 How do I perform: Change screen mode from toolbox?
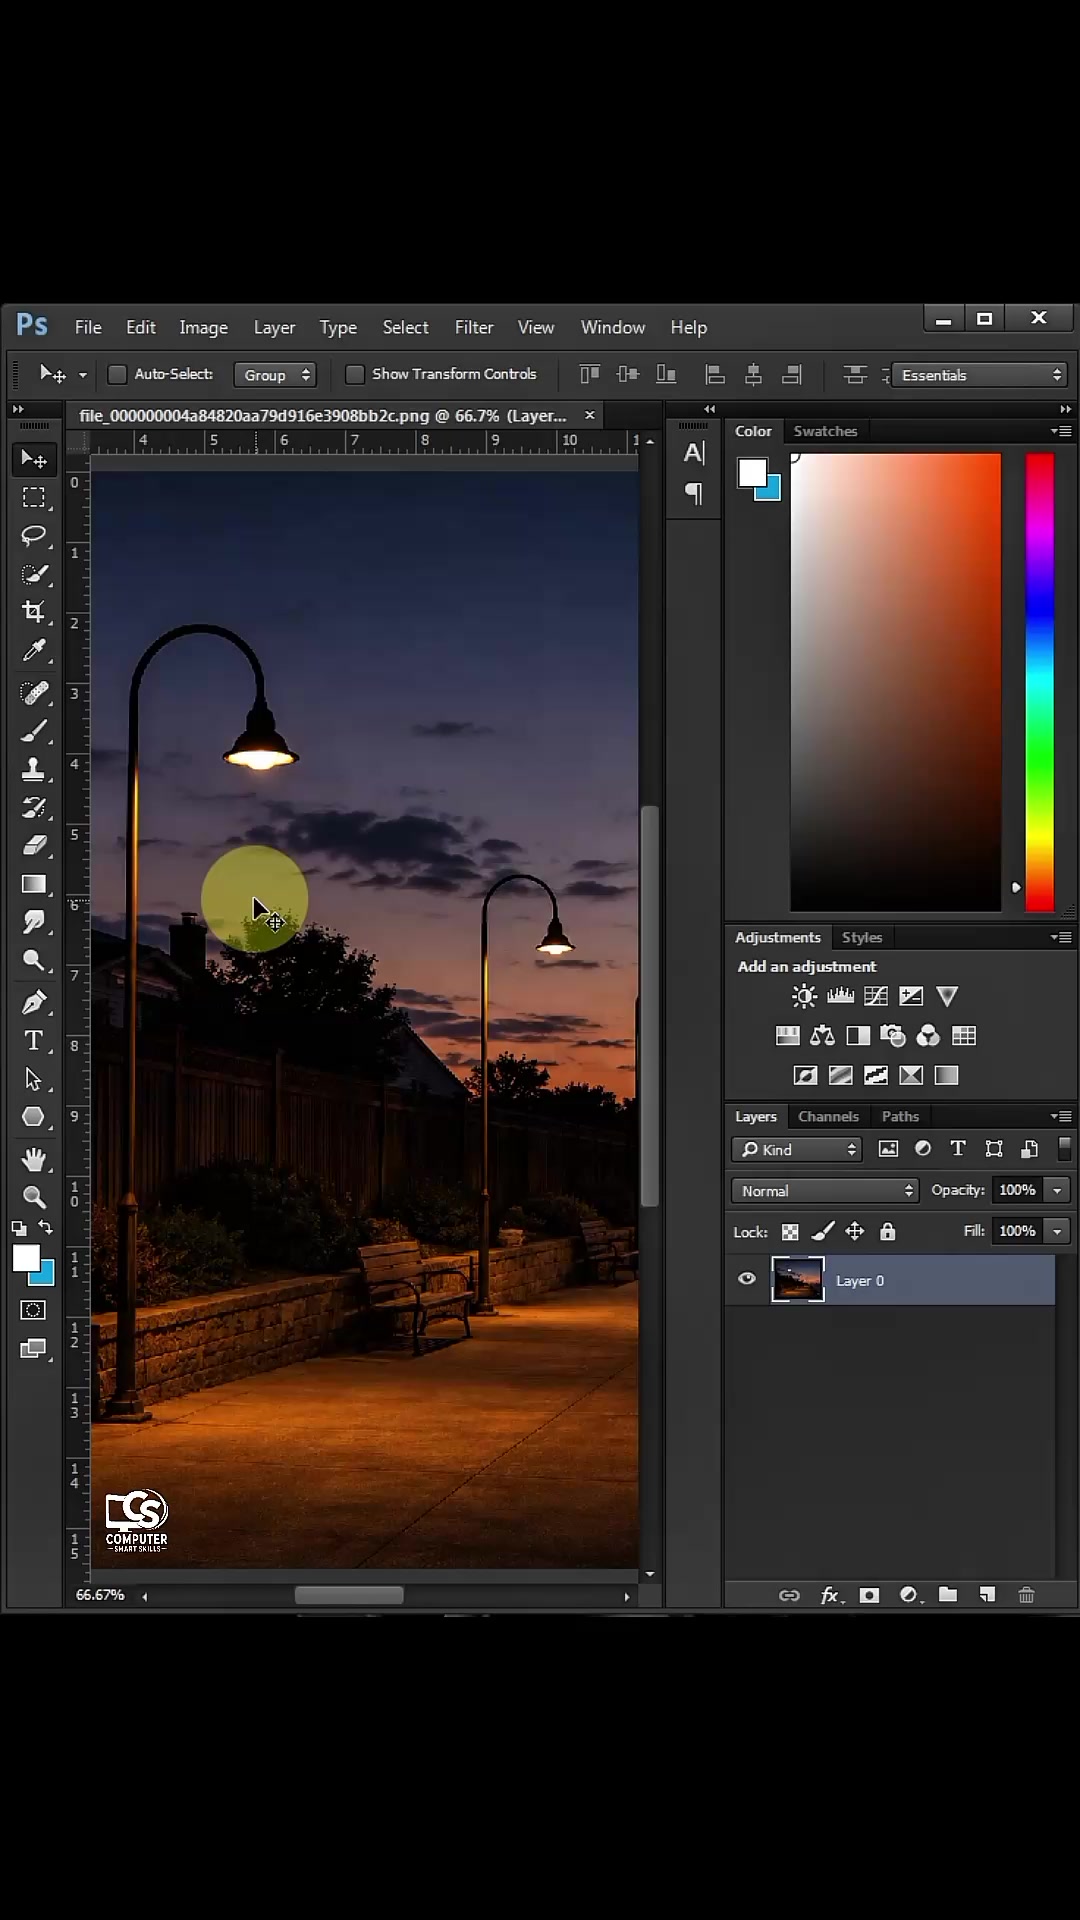tap(33, 1349)
